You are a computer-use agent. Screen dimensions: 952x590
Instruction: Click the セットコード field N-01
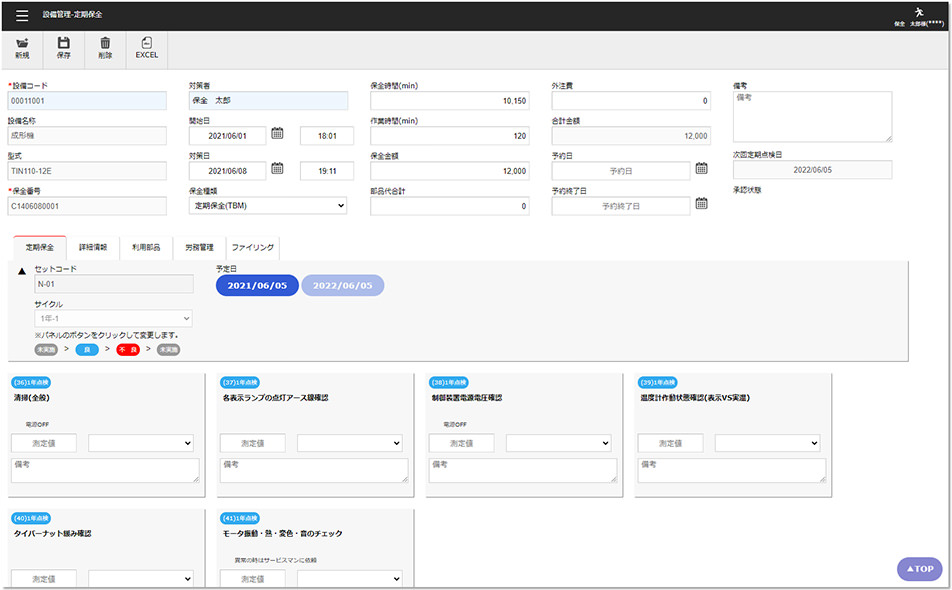(x=114, y=284)
